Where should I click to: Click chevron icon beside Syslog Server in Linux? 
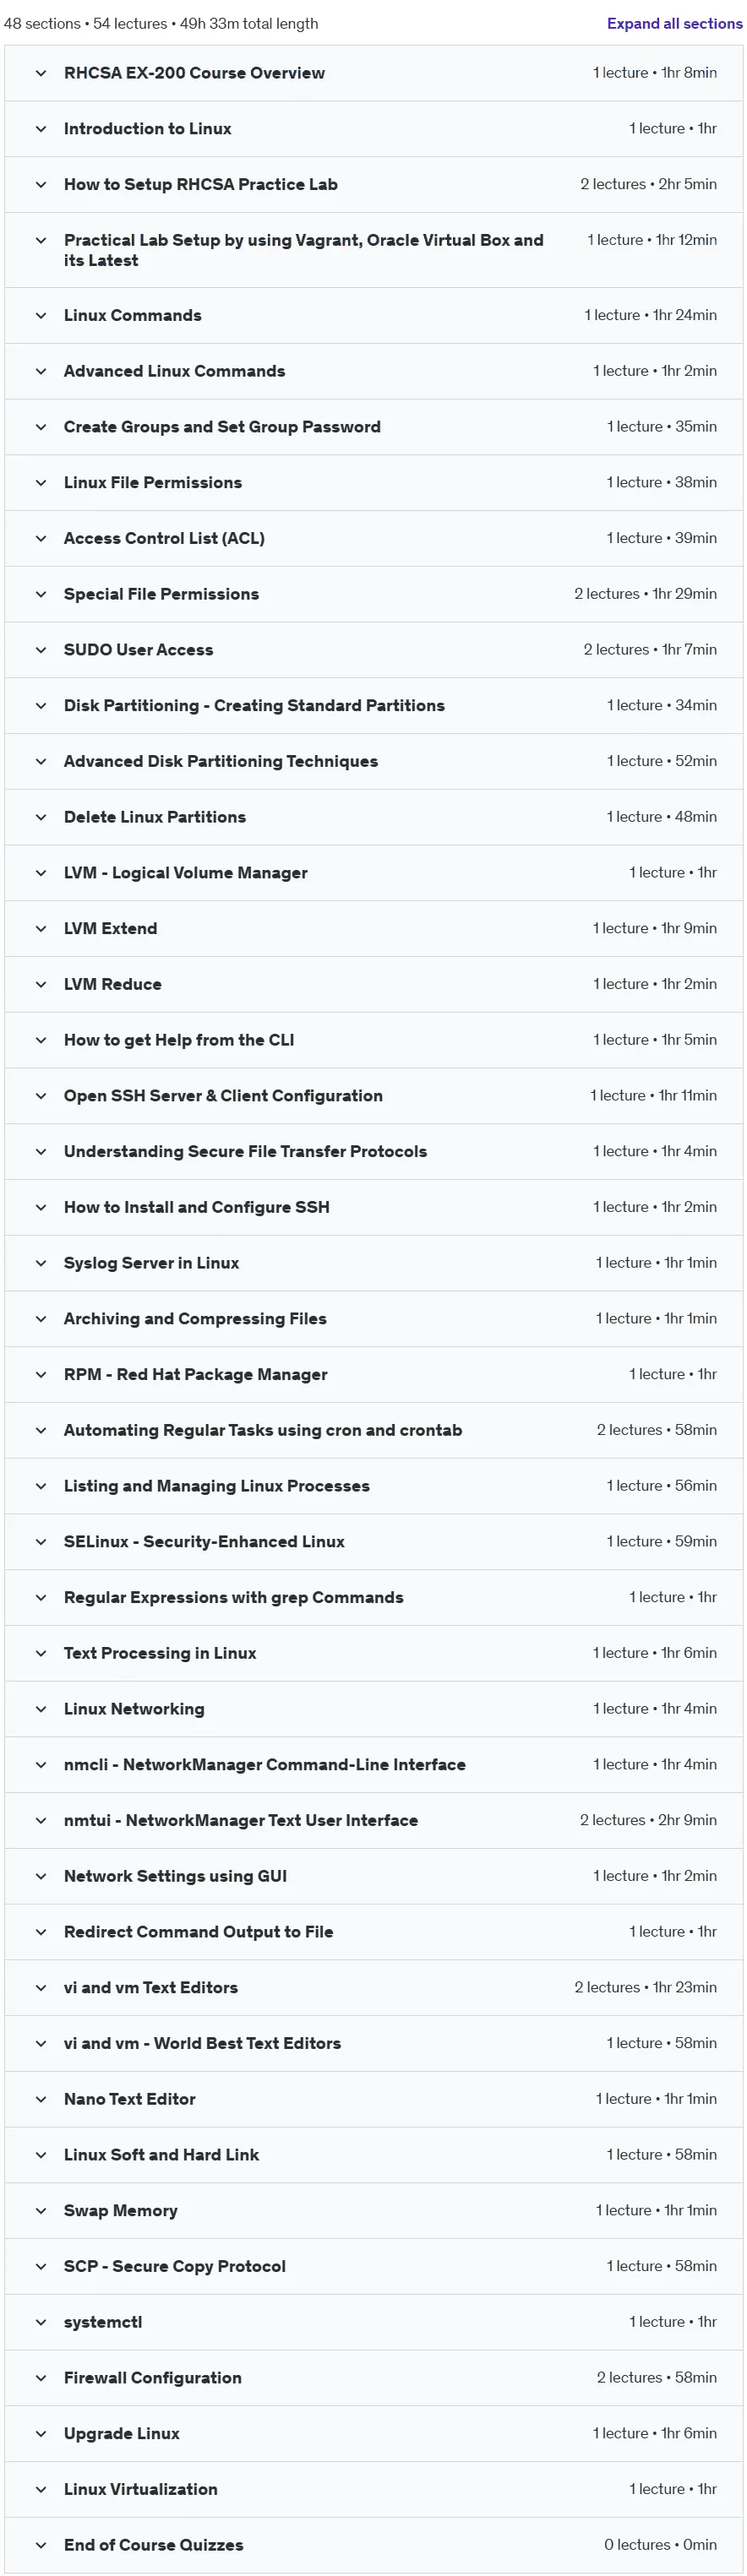pos(41,1264)
